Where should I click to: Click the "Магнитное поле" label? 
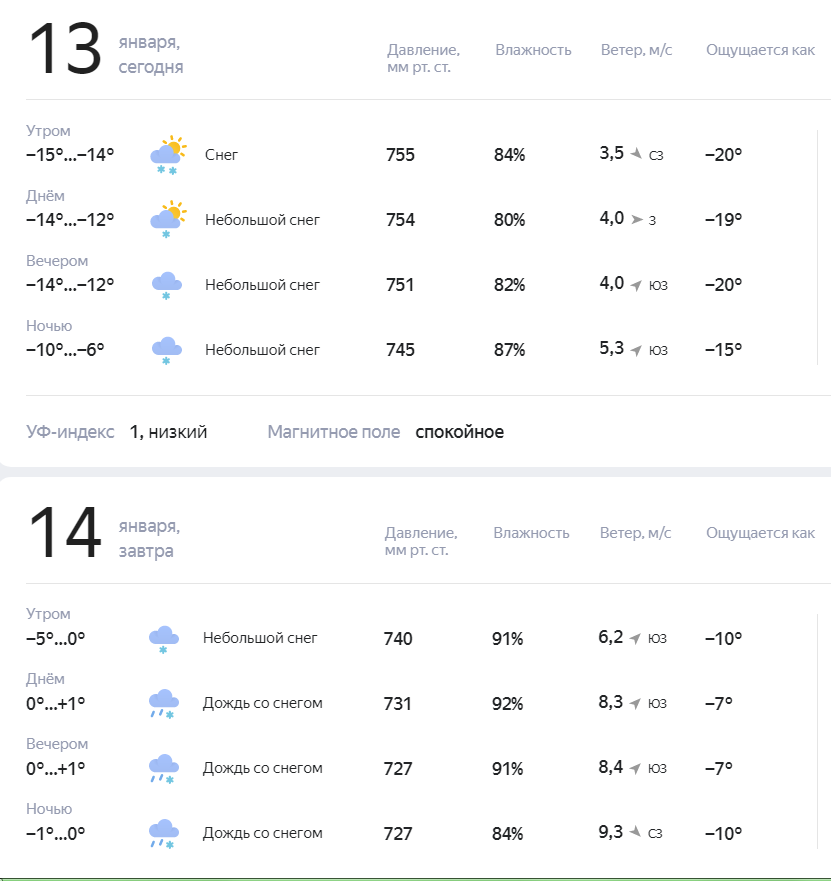tap(334, 432)
